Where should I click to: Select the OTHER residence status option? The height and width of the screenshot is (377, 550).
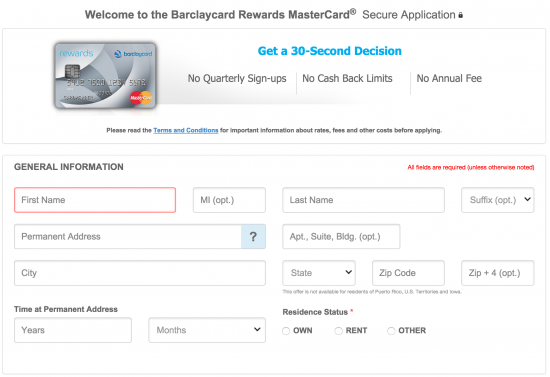click(x=391, y=331)
